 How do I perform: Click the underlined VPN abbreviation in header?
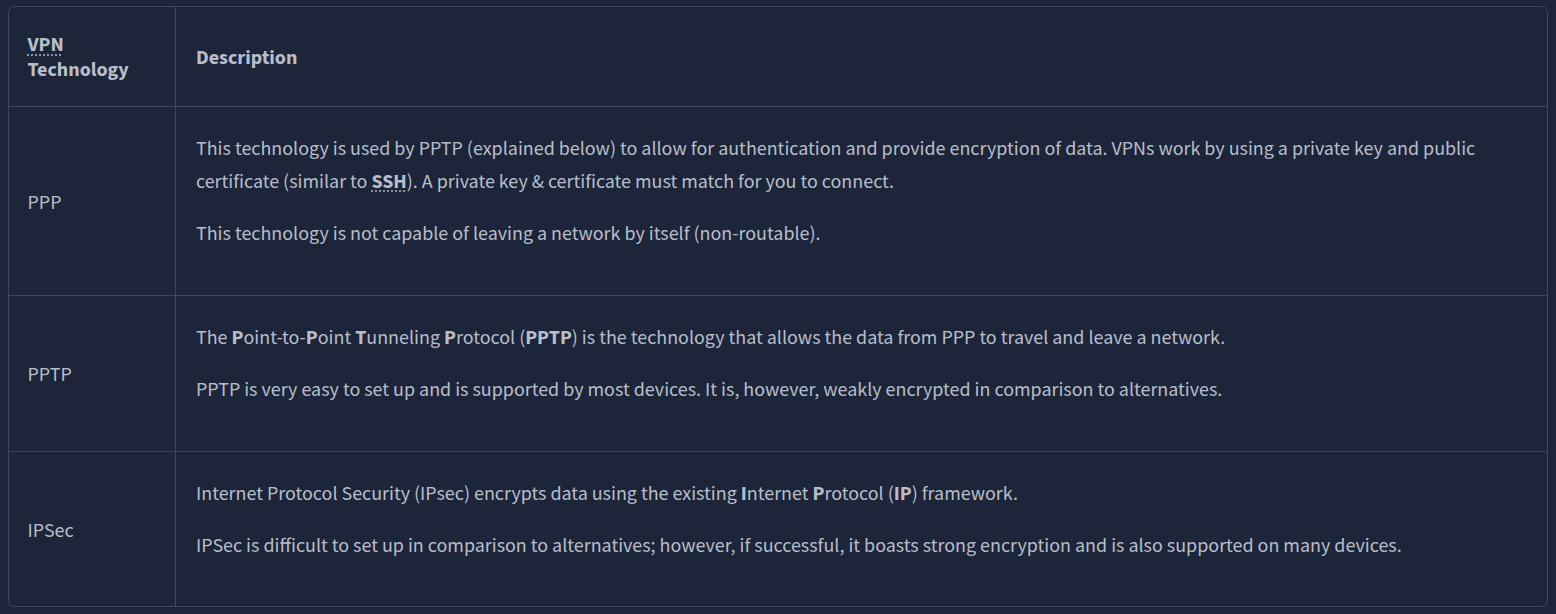(45, 45)
